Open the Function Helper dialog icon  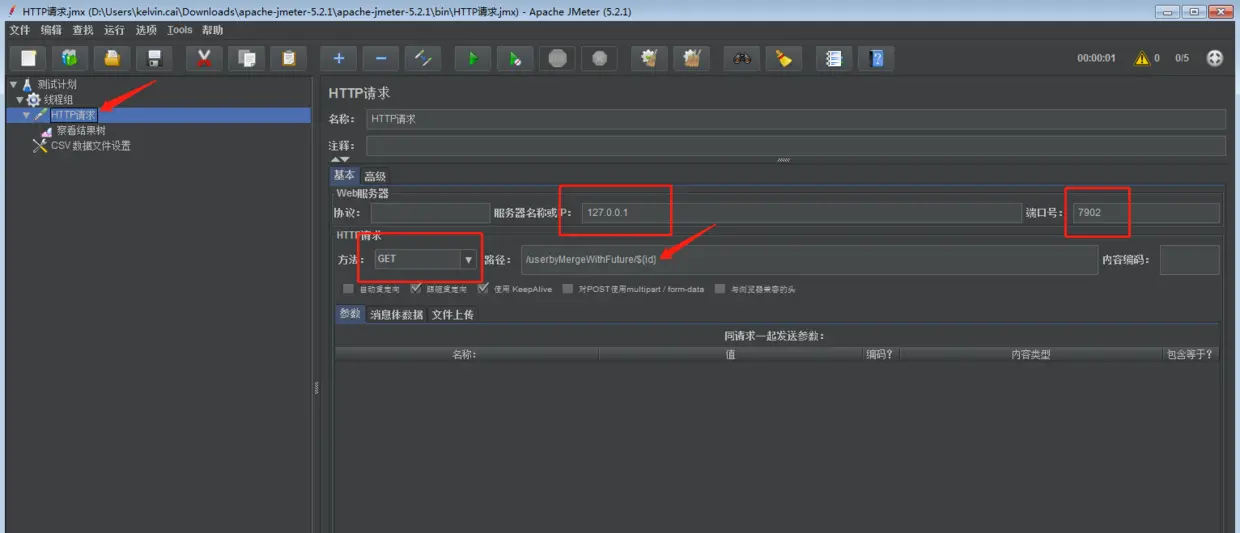click(834, 58)
